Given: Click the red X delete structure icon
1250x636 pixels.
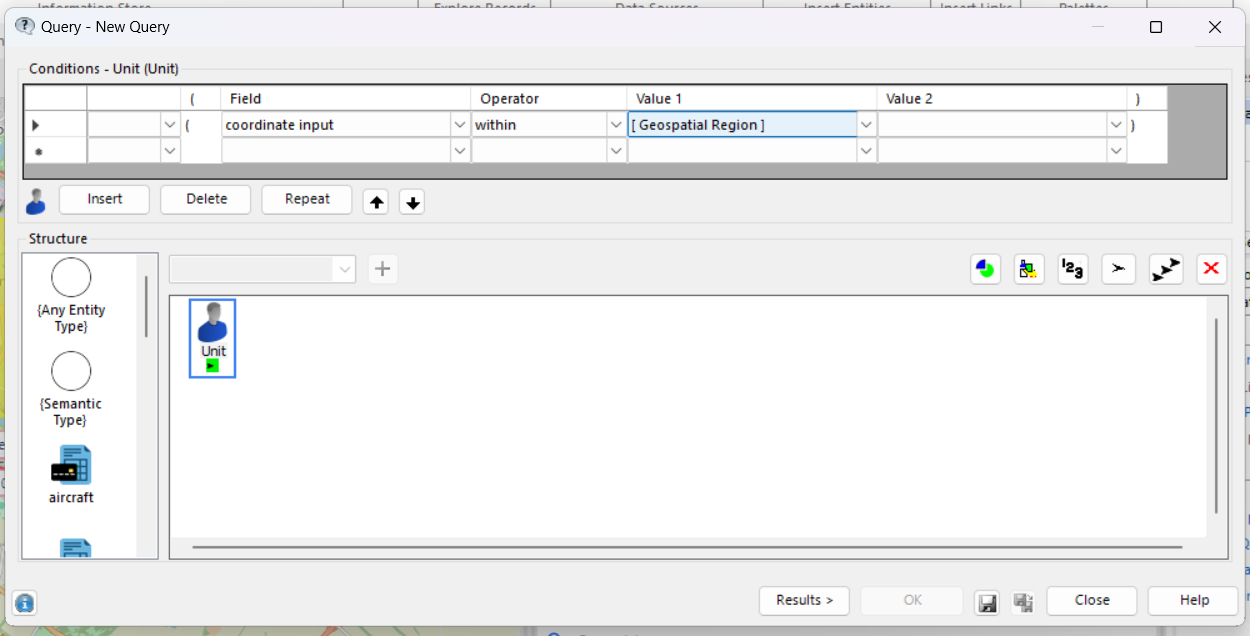Looking at the screenshot, I should [1212, 269].
